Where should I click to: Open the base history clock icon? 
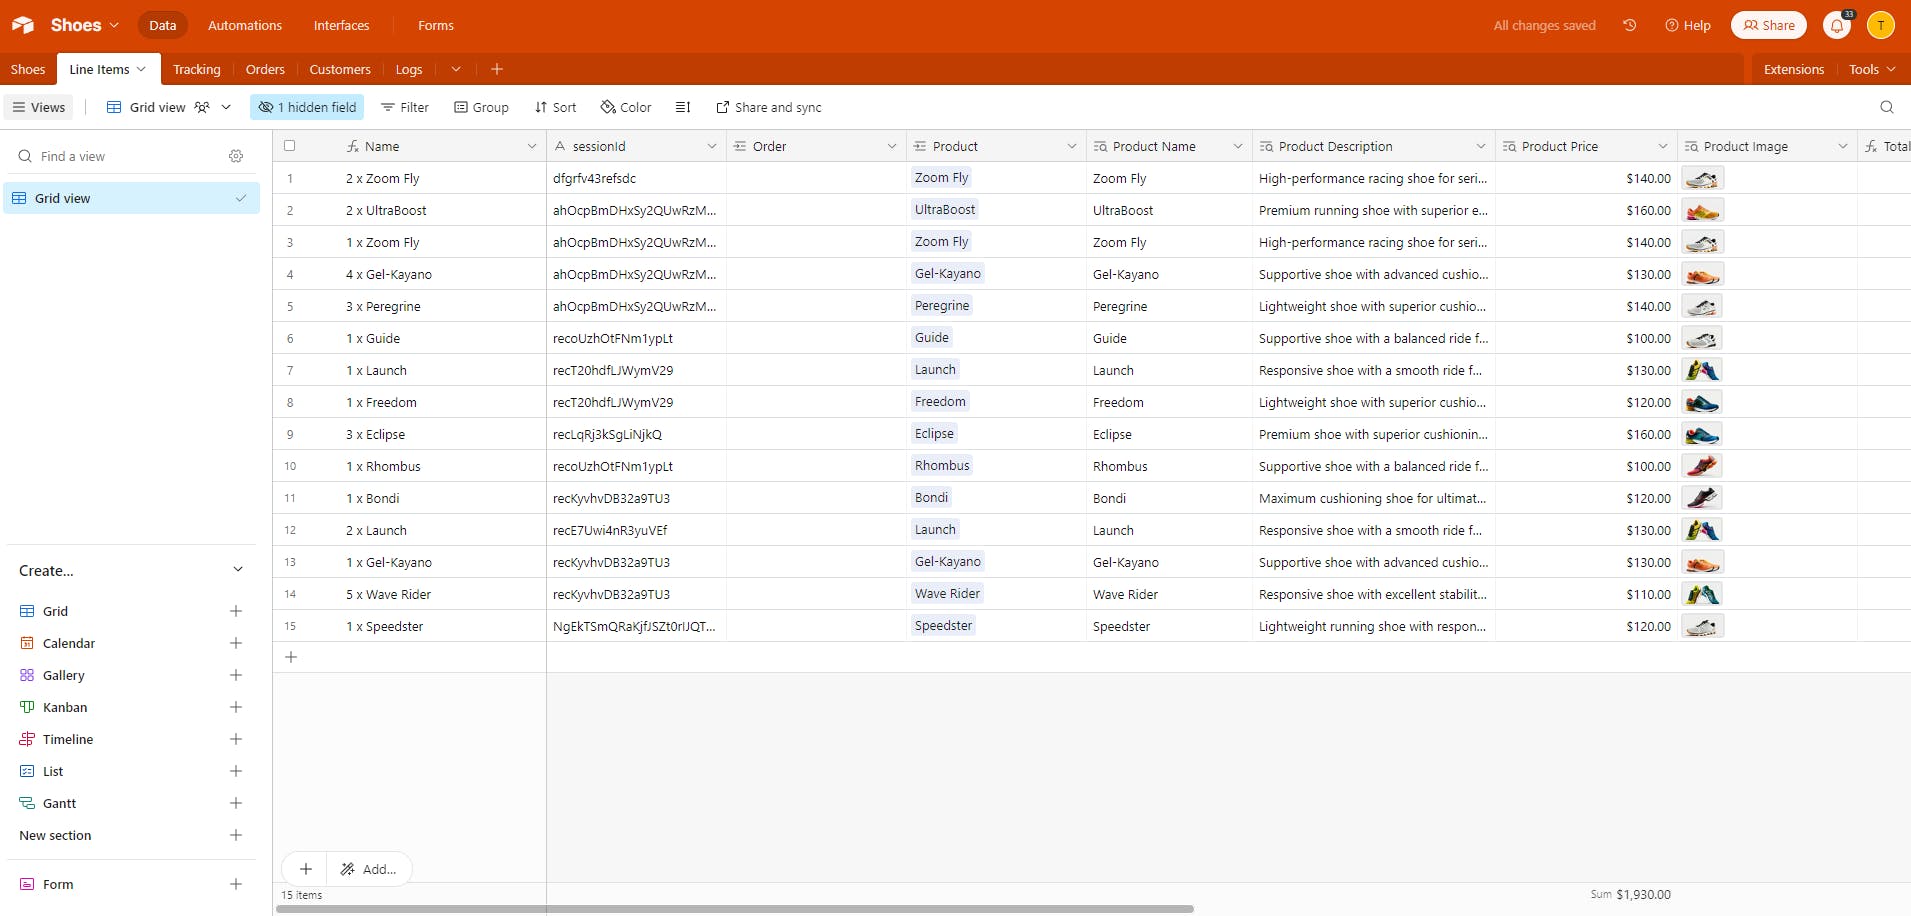1629,25
